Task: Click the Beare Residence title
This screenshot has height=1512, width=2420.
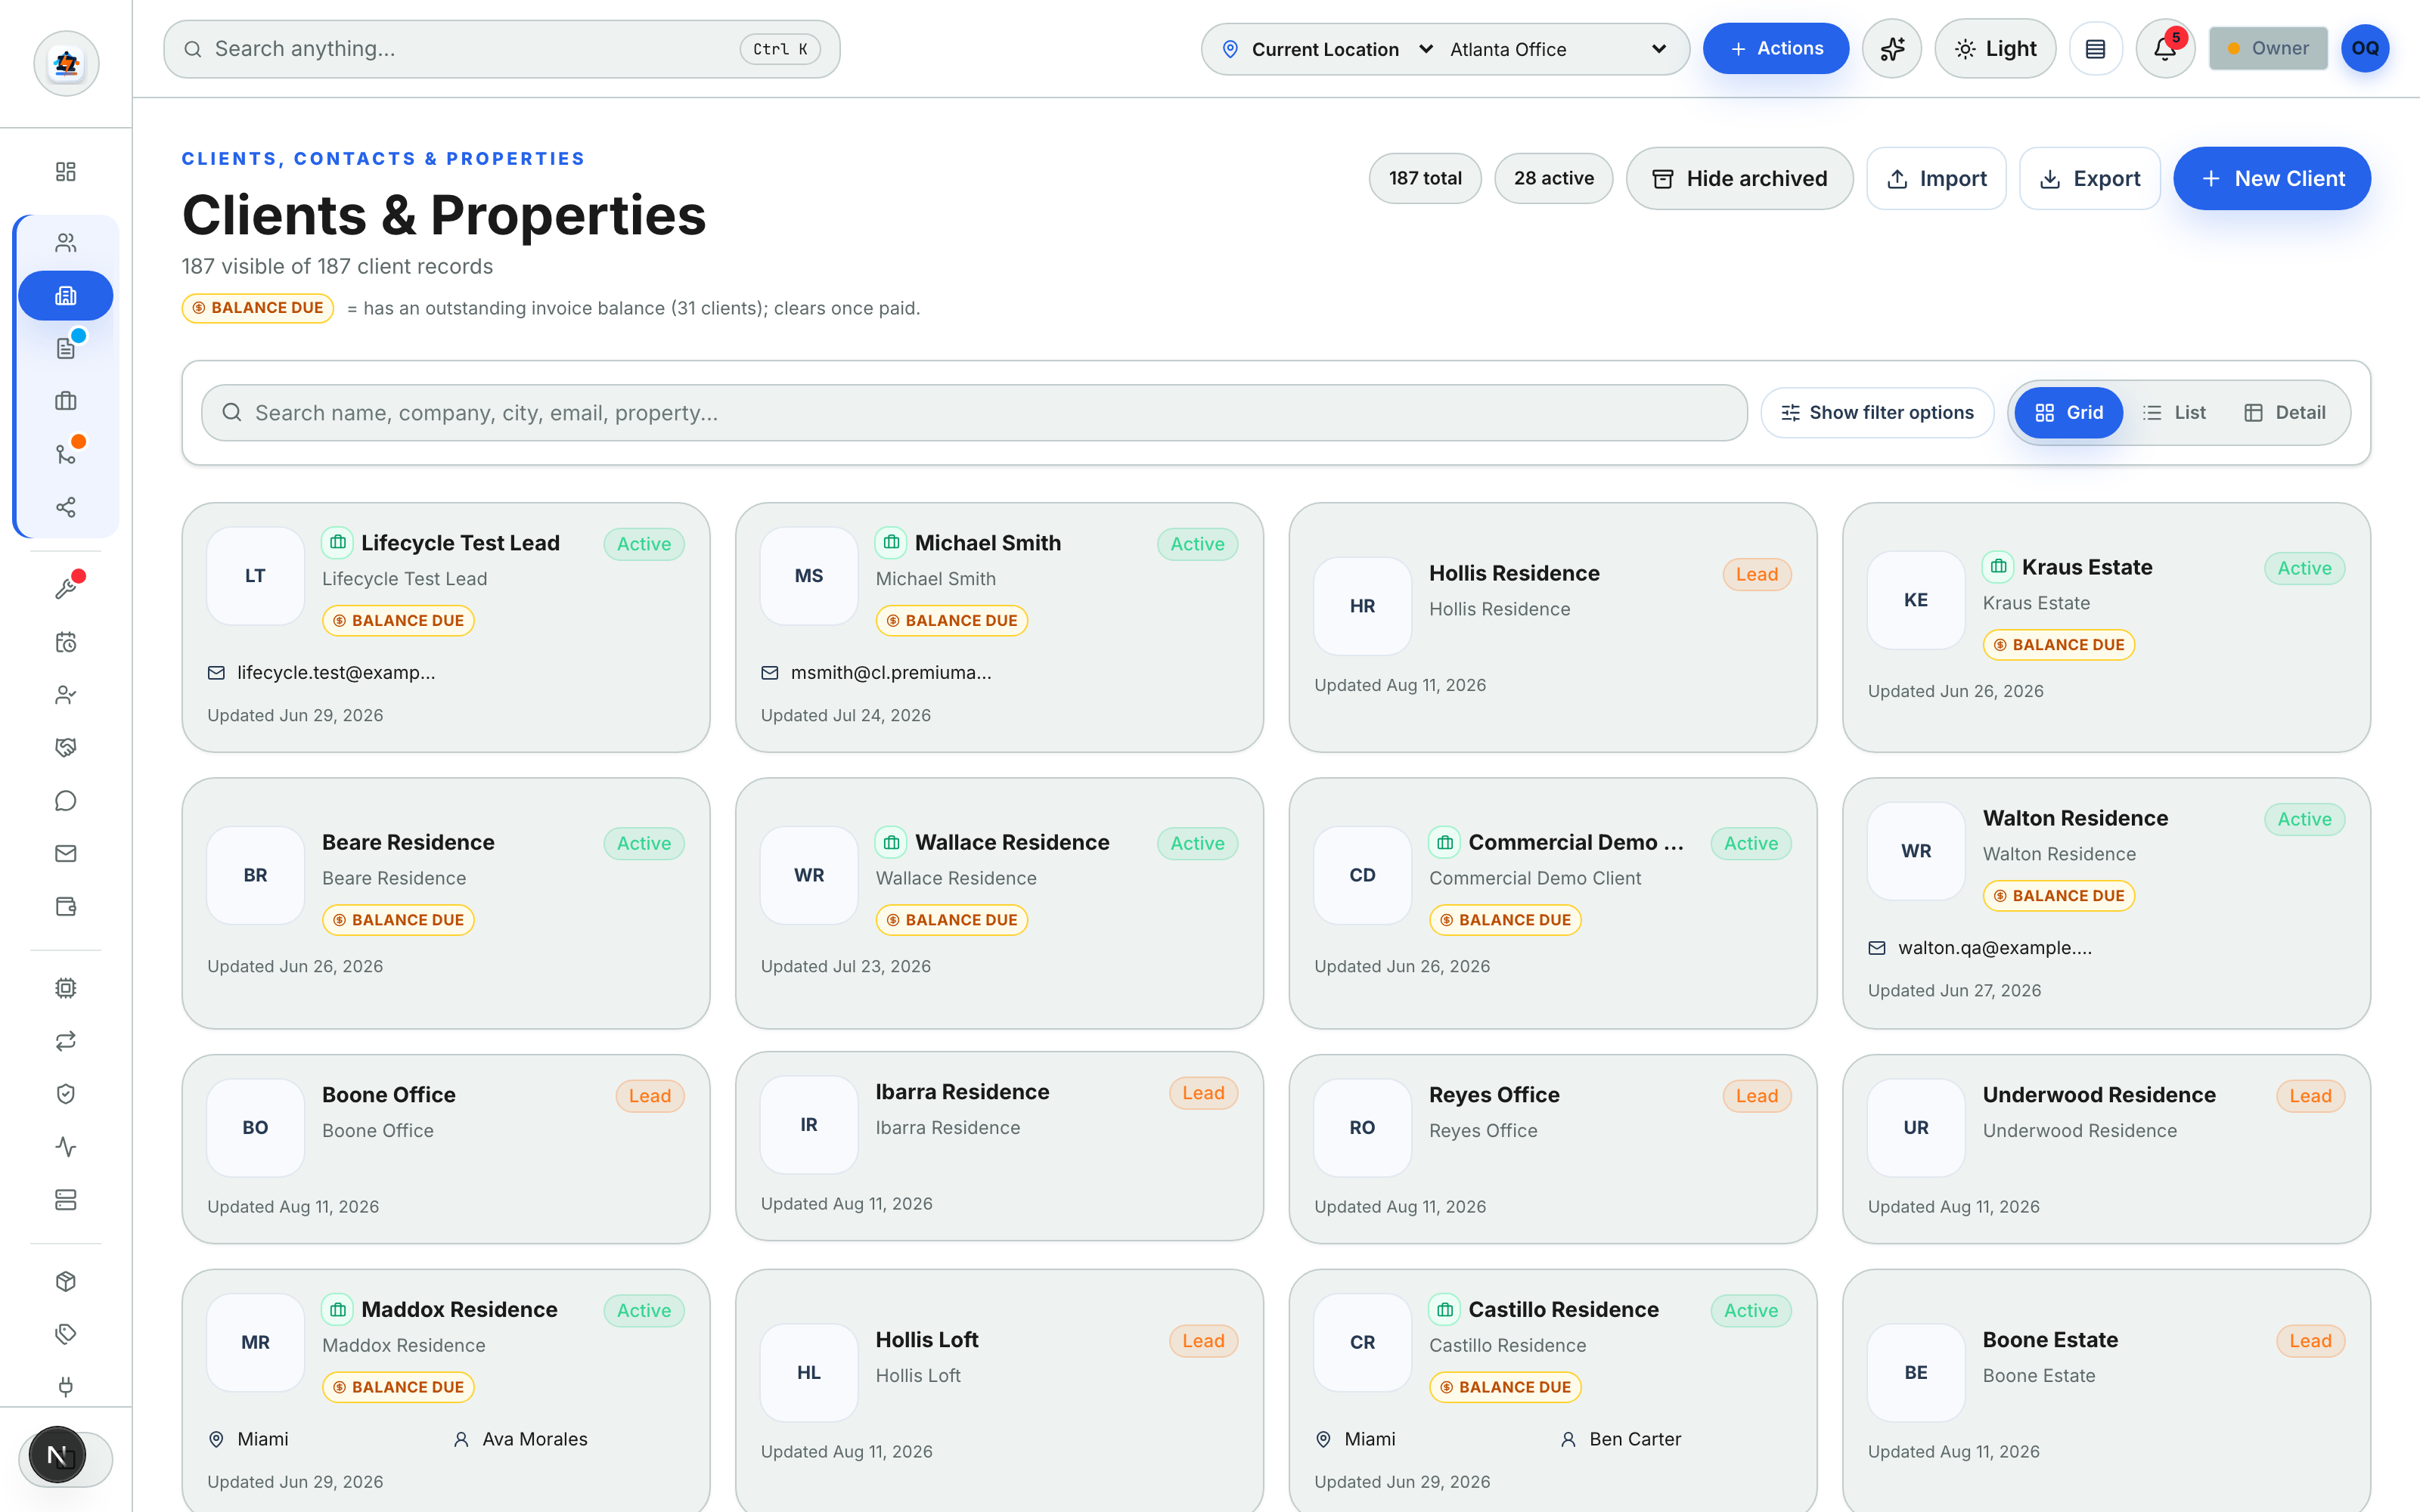Action: point(408,842)
